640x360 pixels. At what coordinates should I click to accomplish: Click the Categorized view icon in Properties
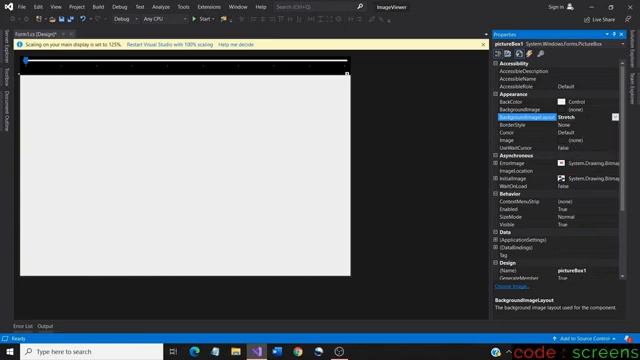tap(498, 54)
